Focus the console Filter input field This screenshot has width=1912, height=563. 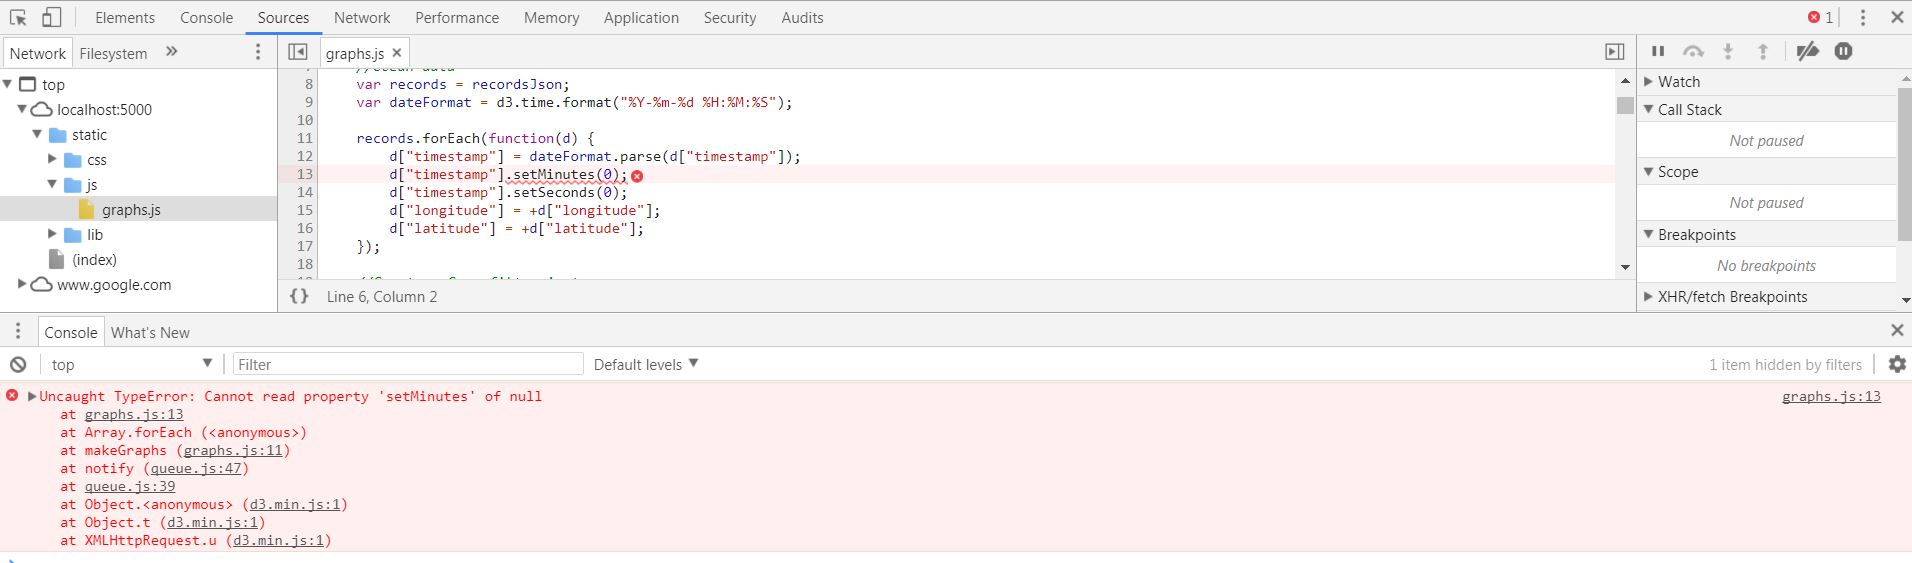[408, 364]
